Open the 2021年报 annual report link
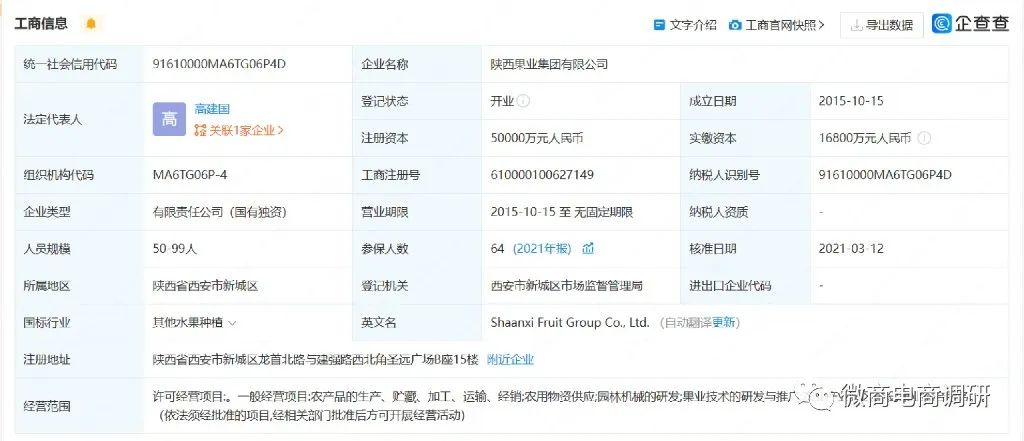Image resolution: width=1024 pixels, height=441 pixels. click(x=542, y=248)
